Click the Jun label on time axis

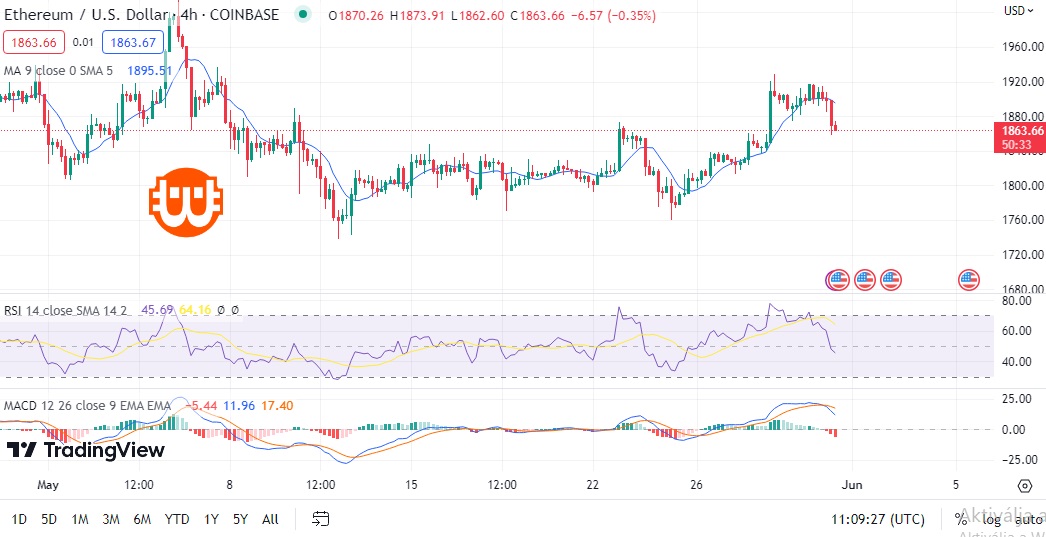click(x=853, y=485)
